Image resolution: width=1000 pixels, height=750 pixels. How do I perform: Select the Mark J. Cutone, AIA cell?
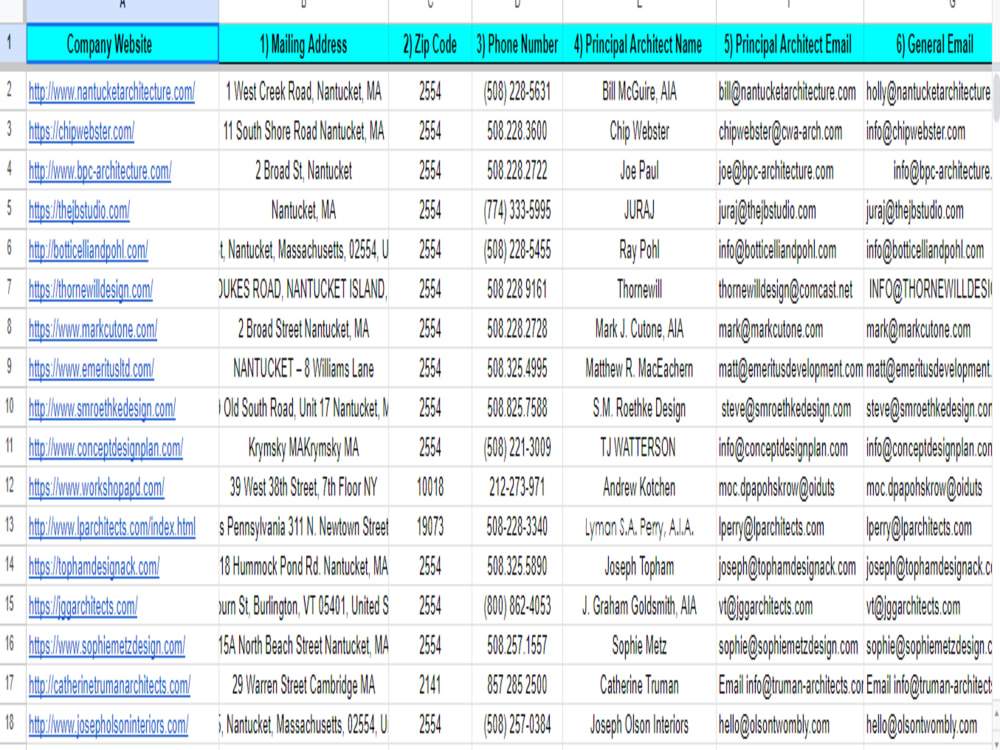click(x=639, y=330)
